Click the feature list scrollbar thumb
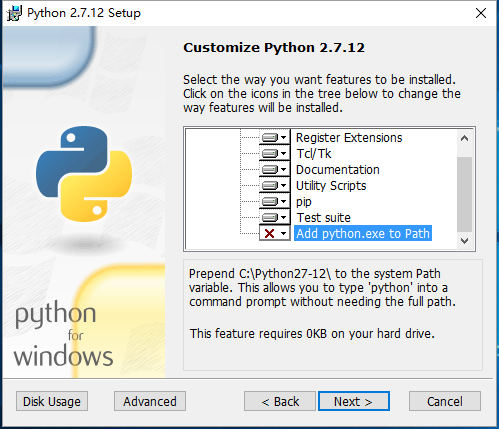The width and height of the screenshot is (499, 429). [465, 194]
